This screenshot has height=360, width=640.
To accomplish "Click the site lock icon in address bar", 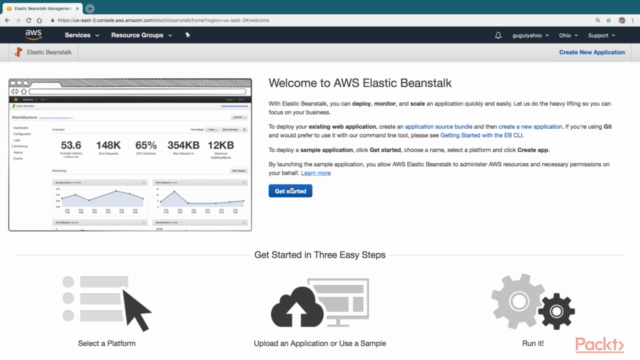I will 52,20.
